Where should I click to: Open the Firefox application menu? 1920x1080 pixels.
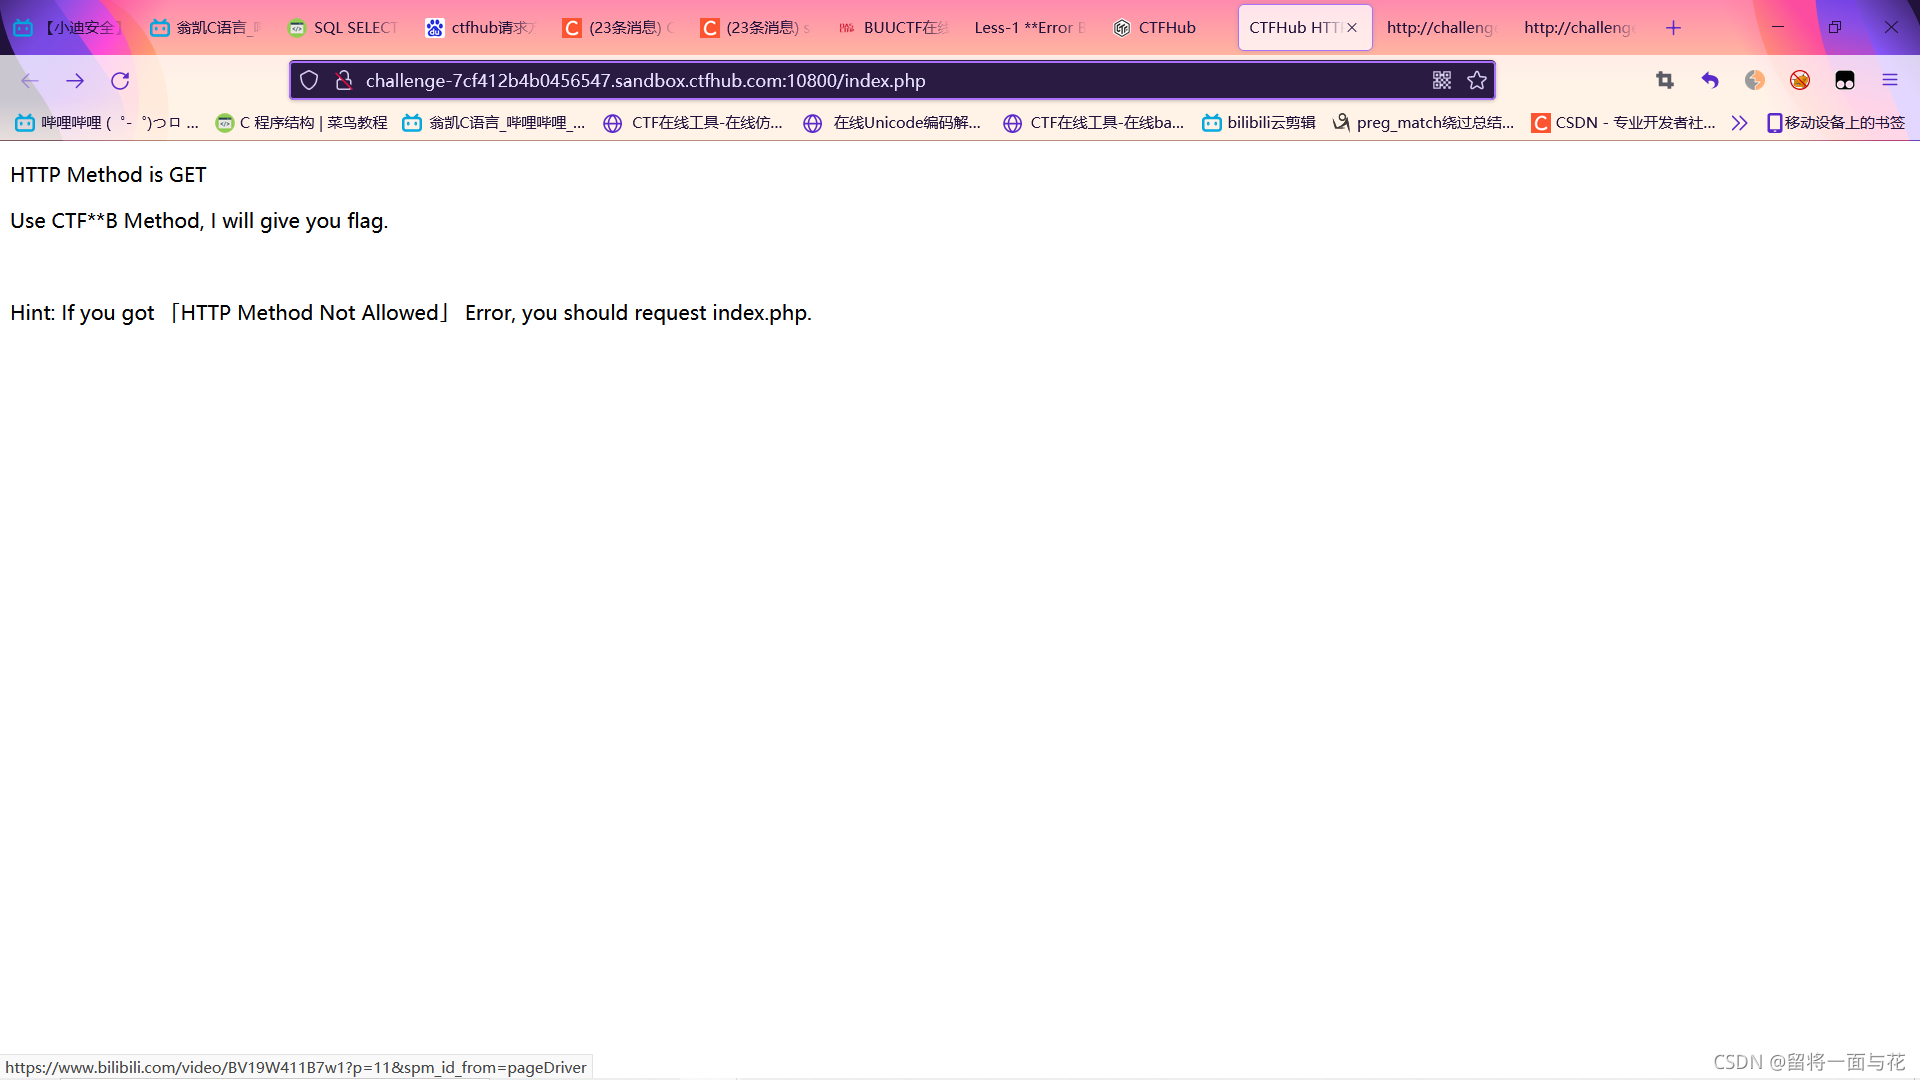pos(1890,80)
